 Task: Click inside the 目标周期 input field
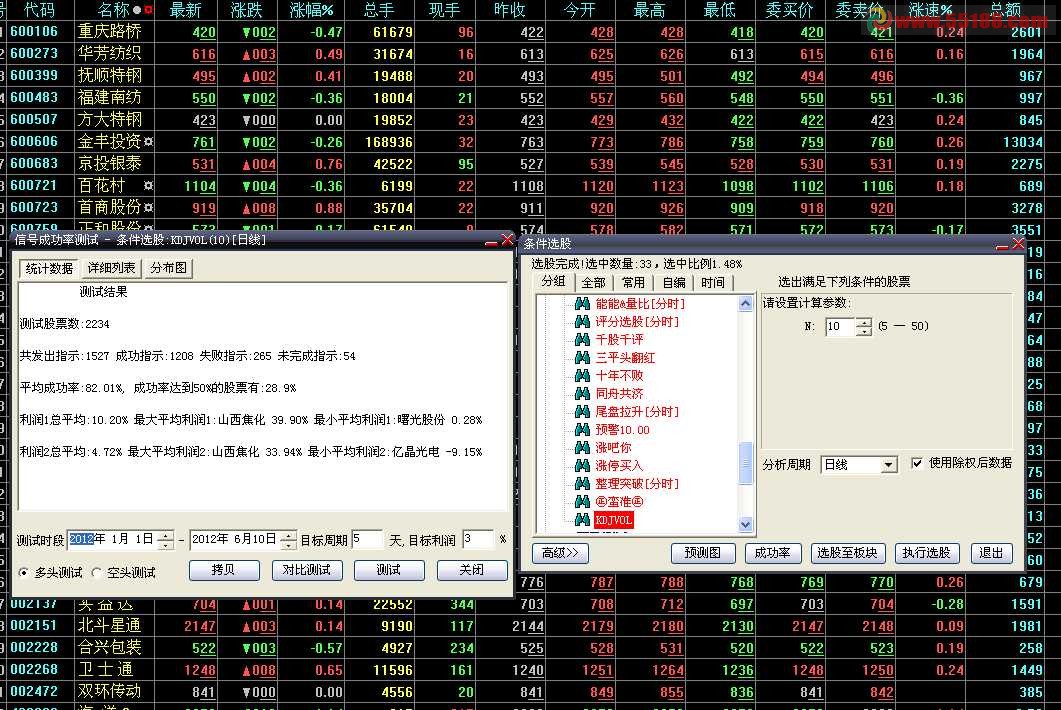[369, 538]
